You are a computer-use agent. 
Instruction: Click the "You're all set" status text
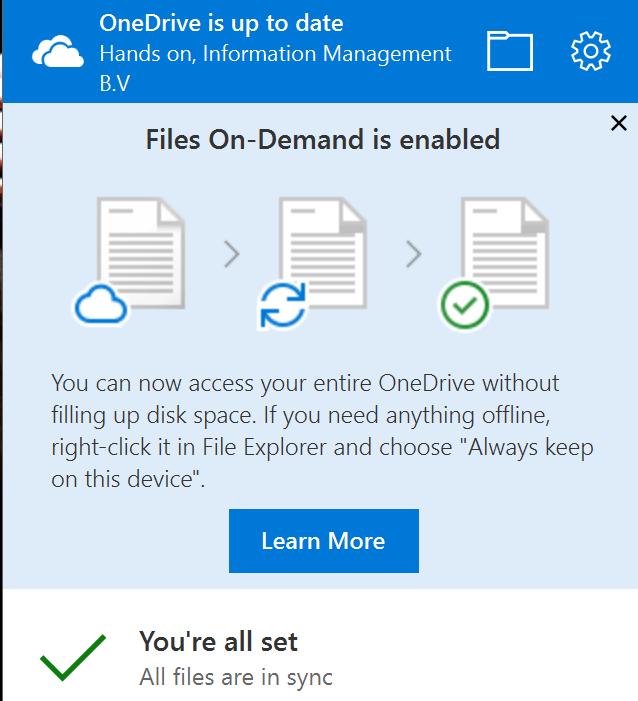218,641
